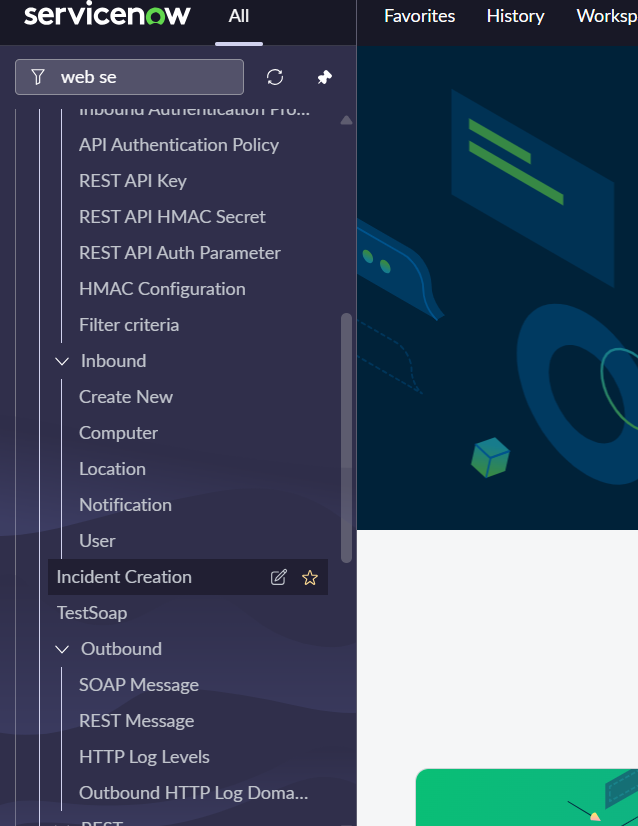Open HTTP Log Levels module
638x826 pixels.
(x=144, y=757)
